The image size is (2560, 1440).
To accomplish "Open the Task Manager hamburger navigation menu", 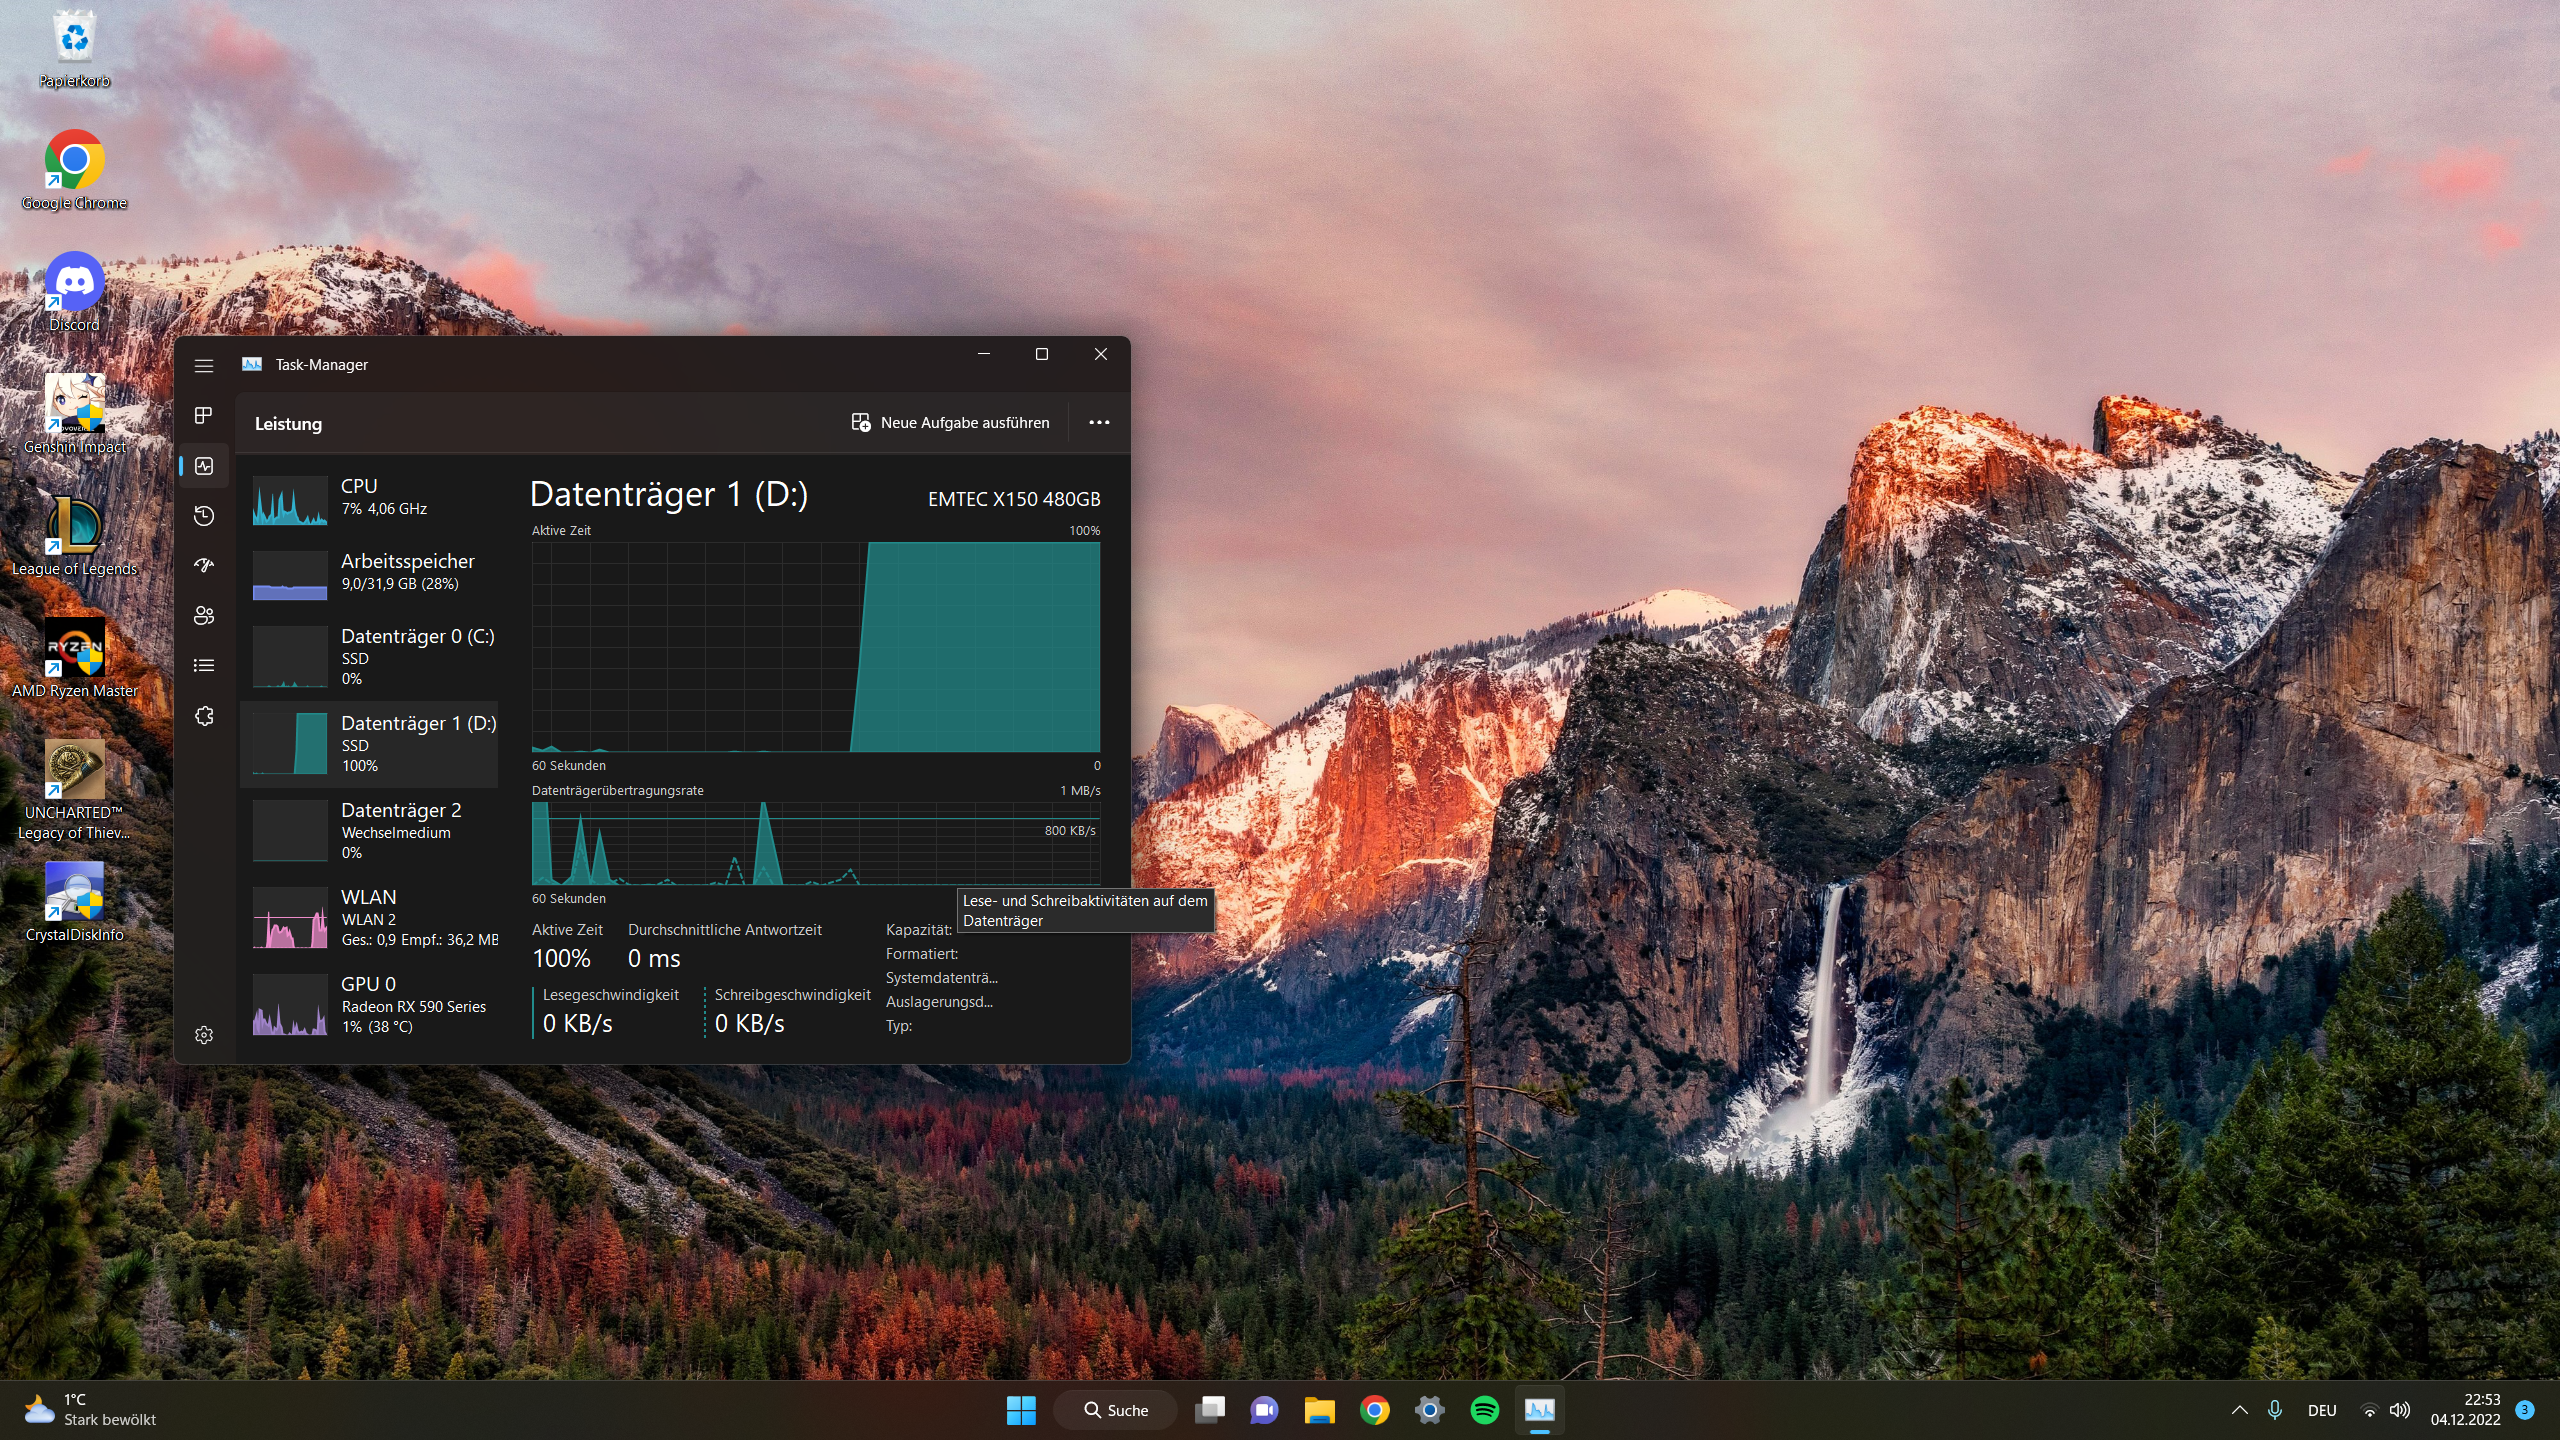I will pyautogui.click(x=204, y=366).
